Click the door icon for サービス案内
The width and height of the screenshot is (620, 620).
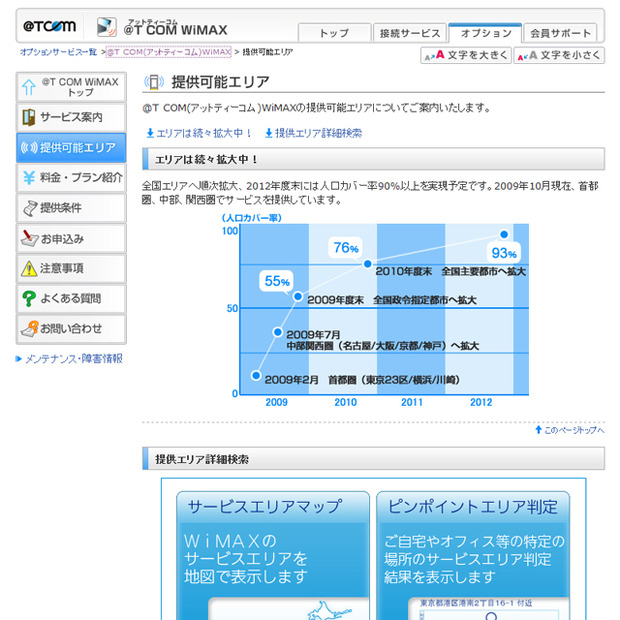point(29,117)
